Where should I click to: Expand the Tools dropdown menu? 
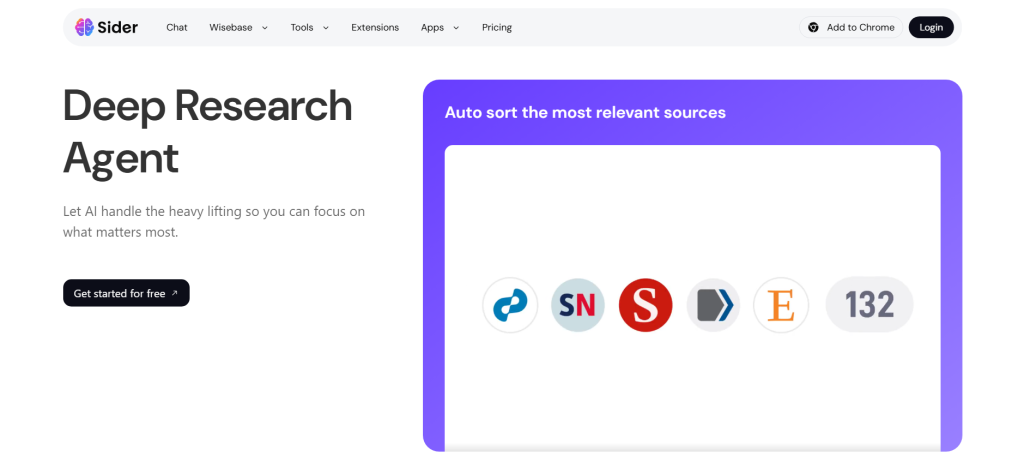click(310, 27)
